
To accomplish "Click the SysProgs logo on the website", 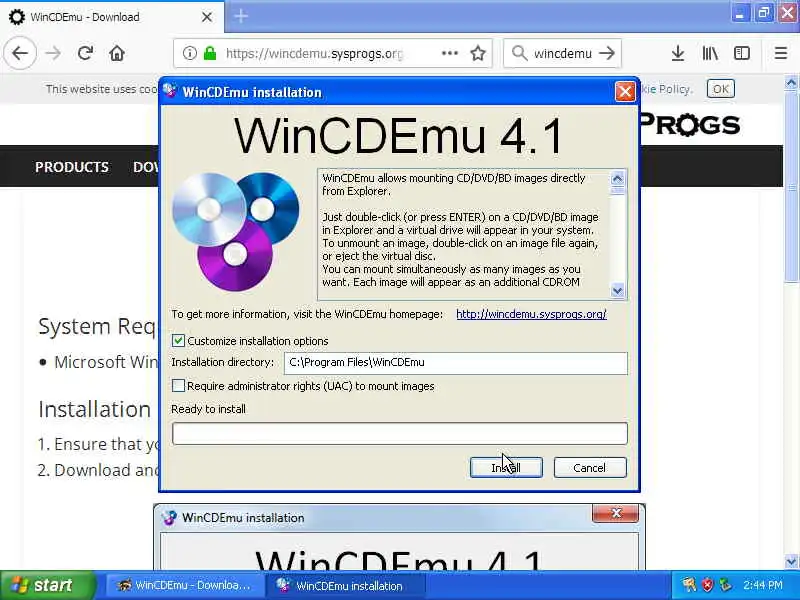I will [690, 125].
